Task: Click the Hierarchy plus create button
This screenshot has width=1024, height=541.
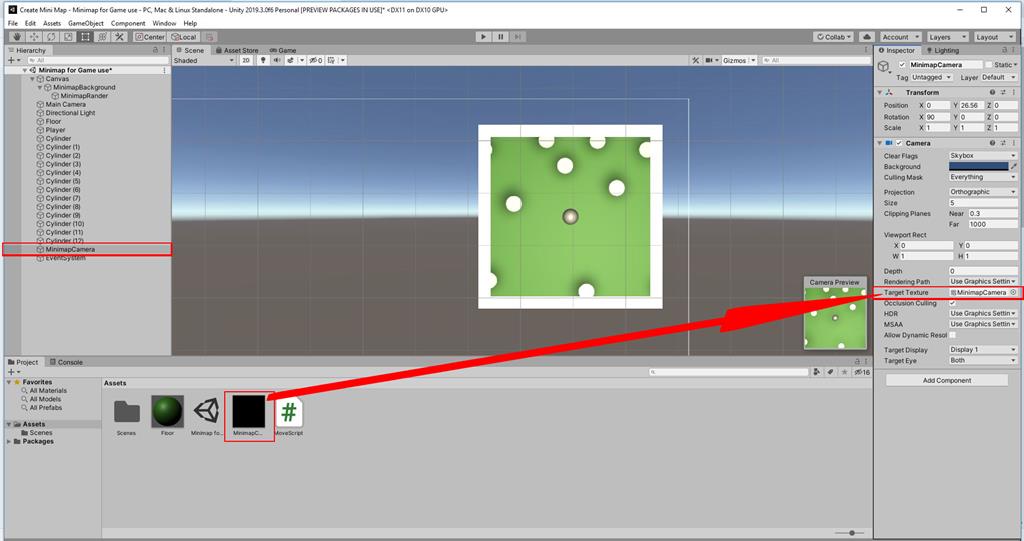Action: pos(12,60)
